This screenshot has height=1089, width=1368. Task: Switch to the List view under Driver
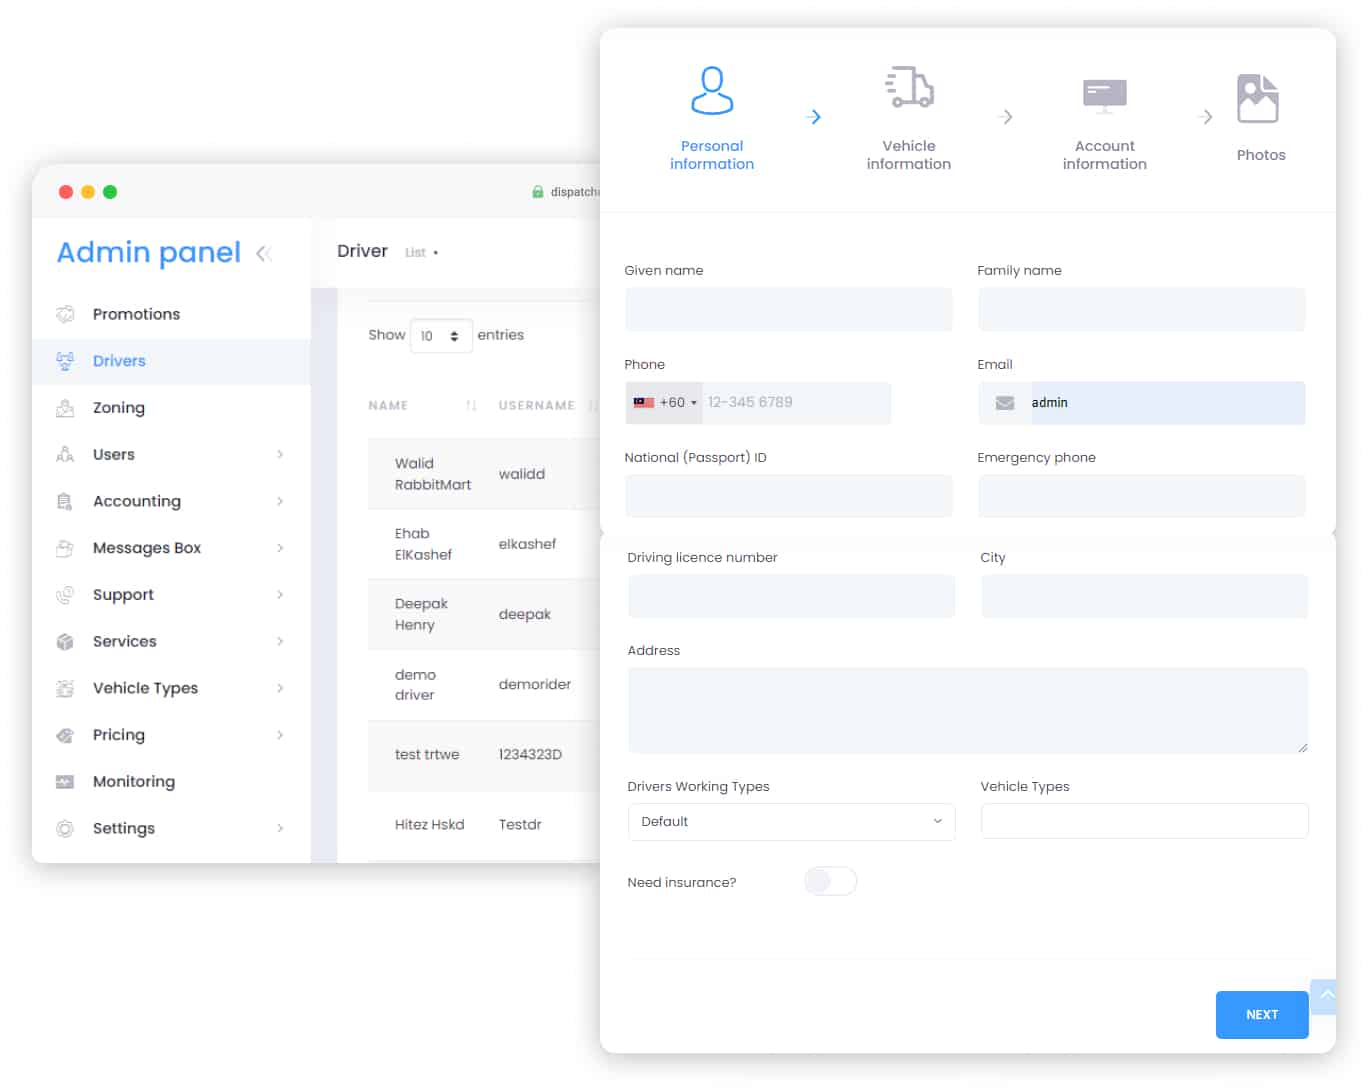(x=416, y=252)
